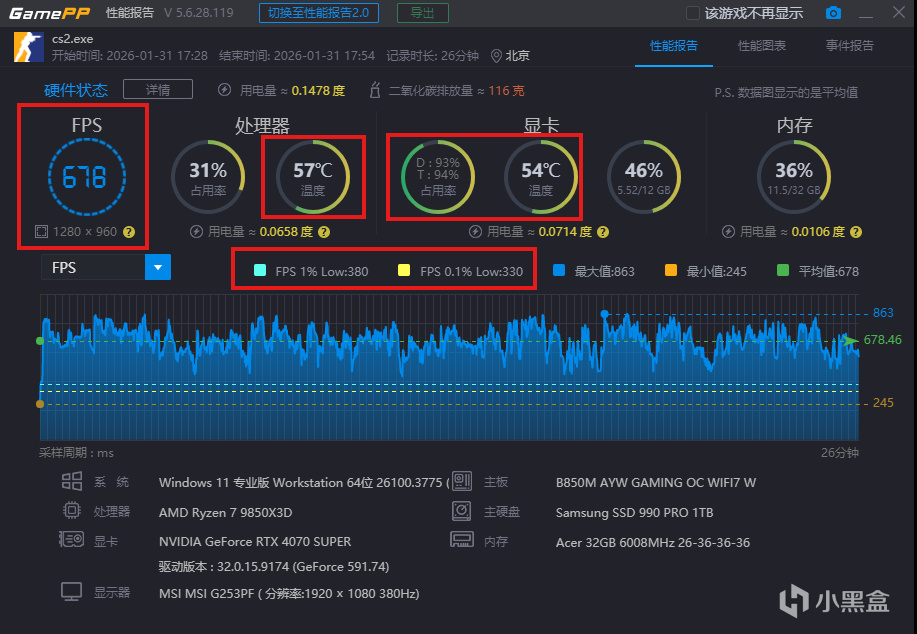
Task: Click the processor chip icon beside 处理器
Action: [72, 511]
